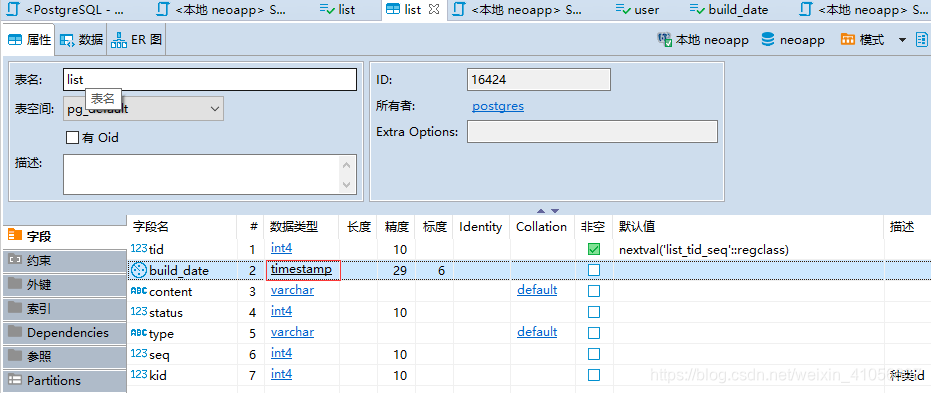This screenshot has width=931, height=393.
Task: Click the ABC icon beside content
Action: [138, 291]
